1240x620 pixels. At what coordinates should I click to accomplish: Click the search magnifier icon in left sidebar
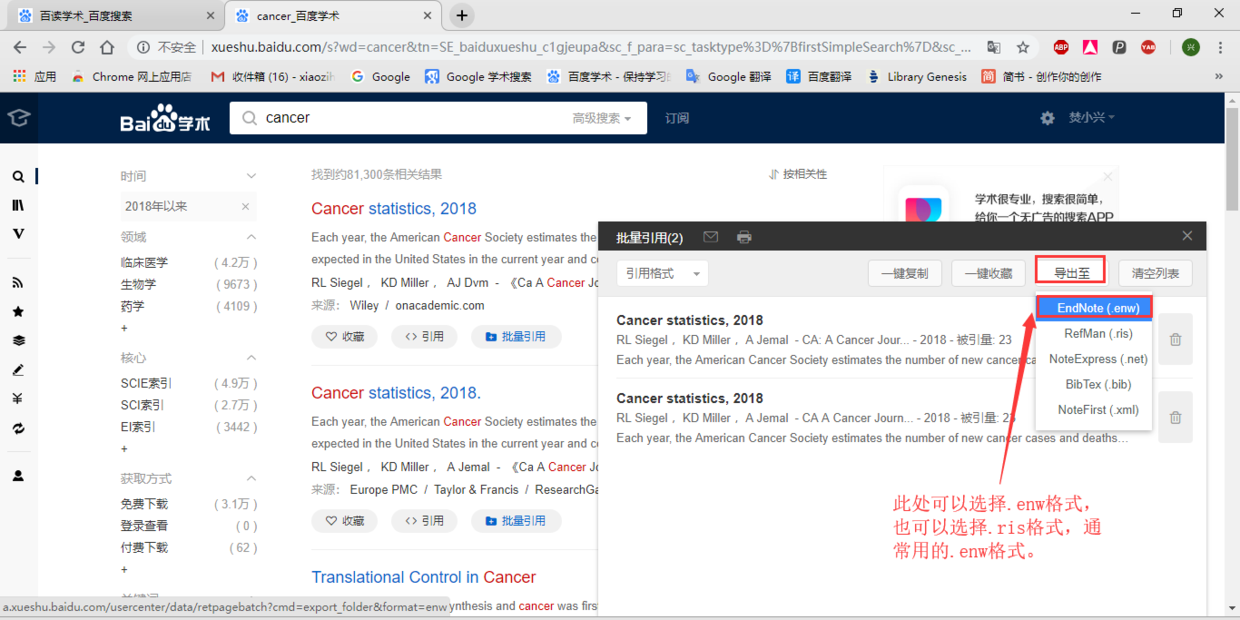[18, 177]
